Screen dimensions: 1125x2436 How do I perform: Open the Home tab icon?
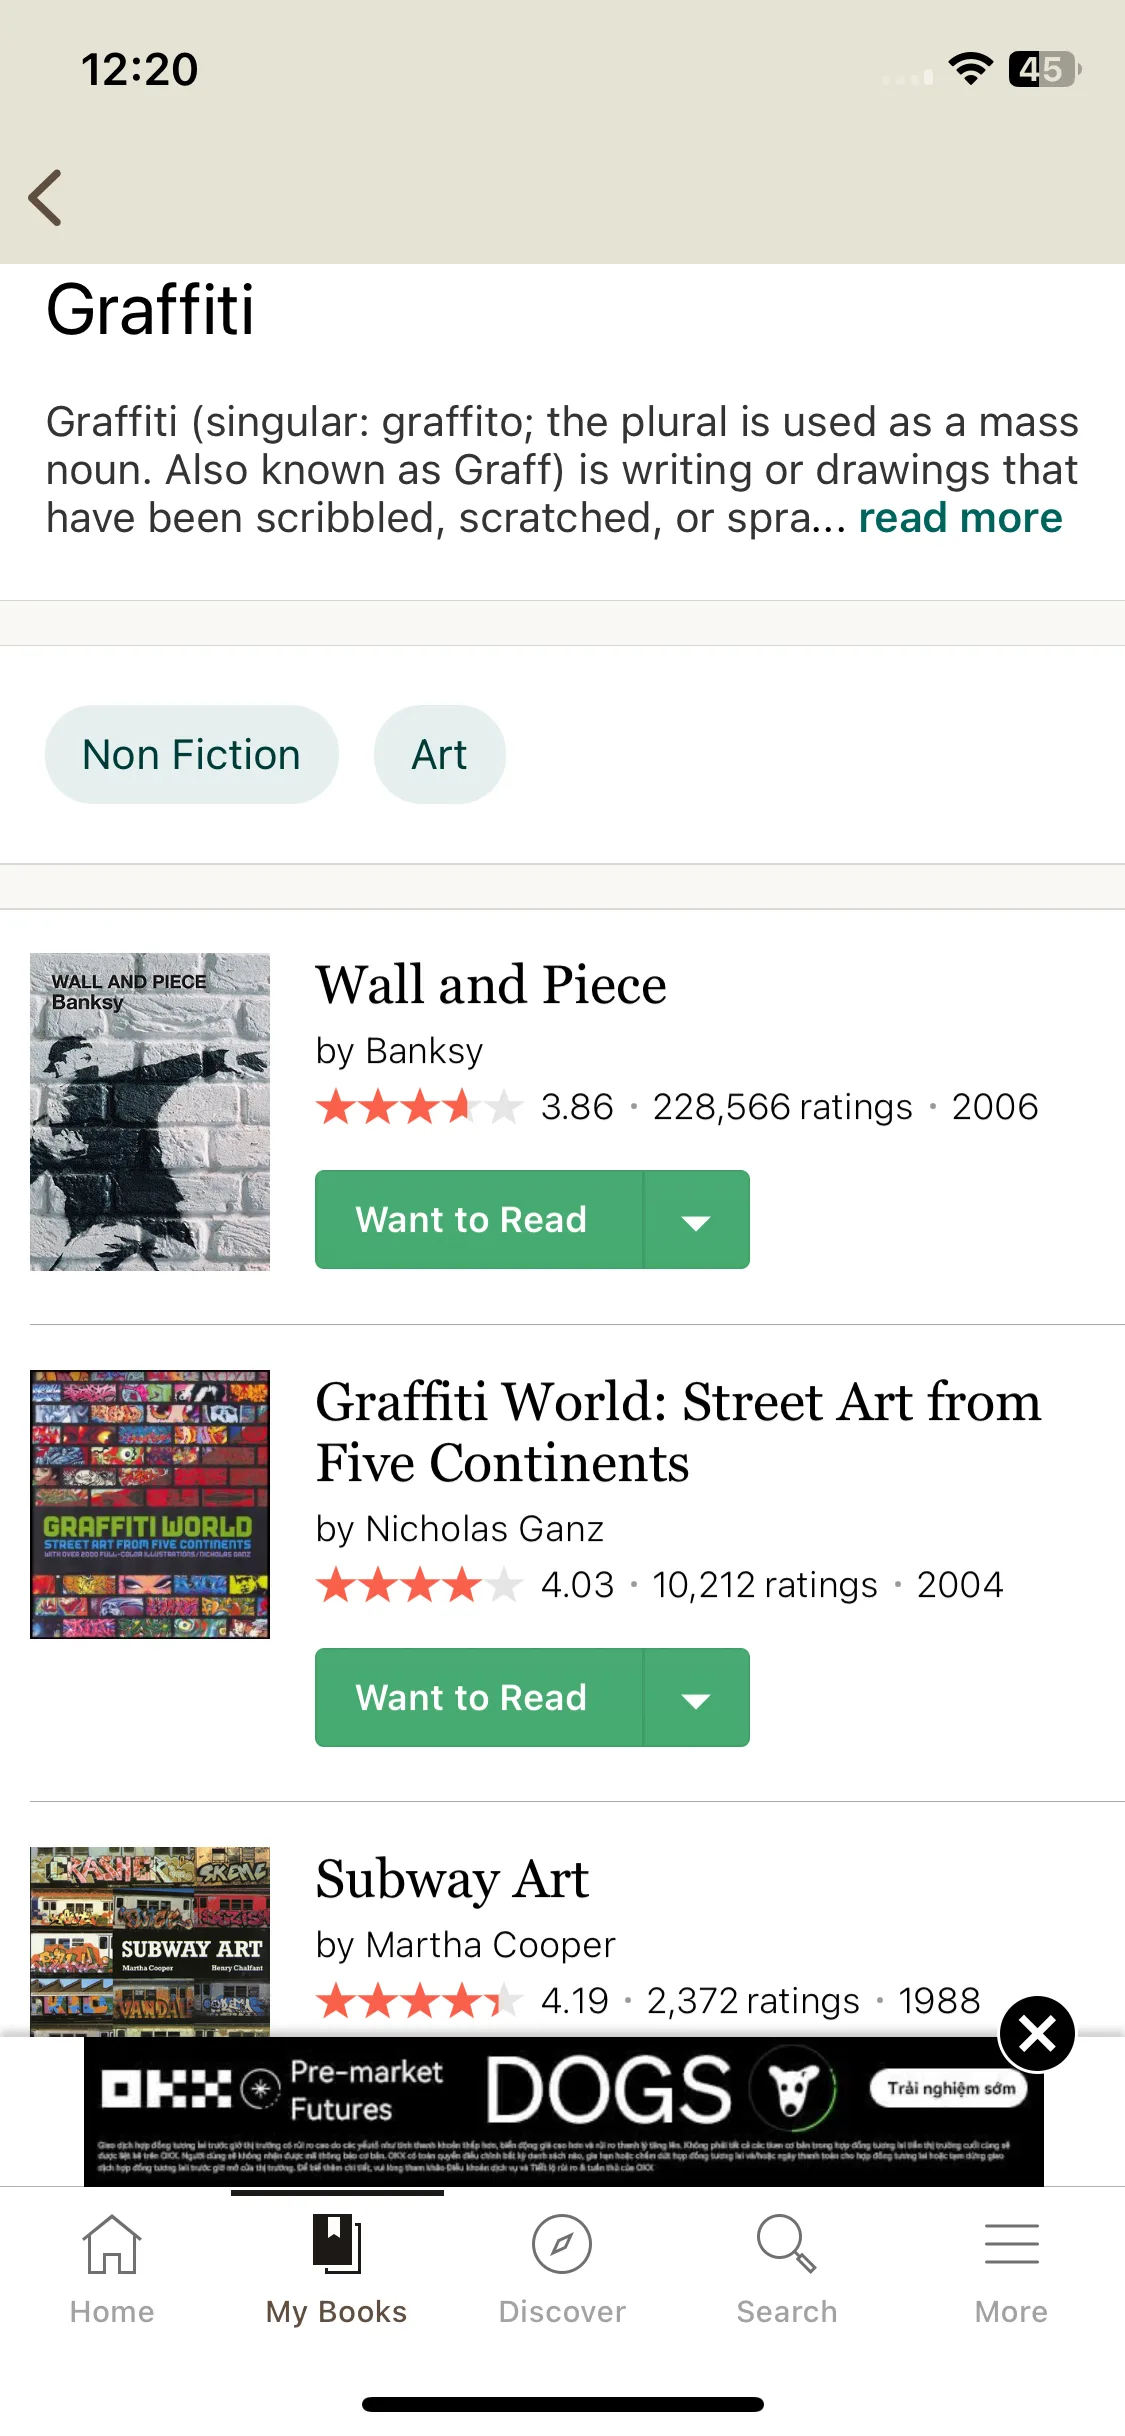112,2244
